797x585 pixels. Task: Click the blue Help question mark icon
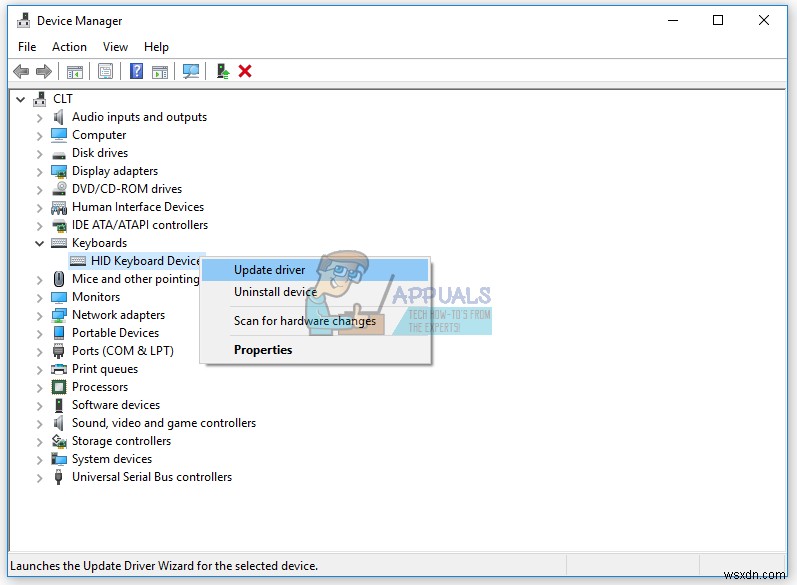click(x=136, y=71)
